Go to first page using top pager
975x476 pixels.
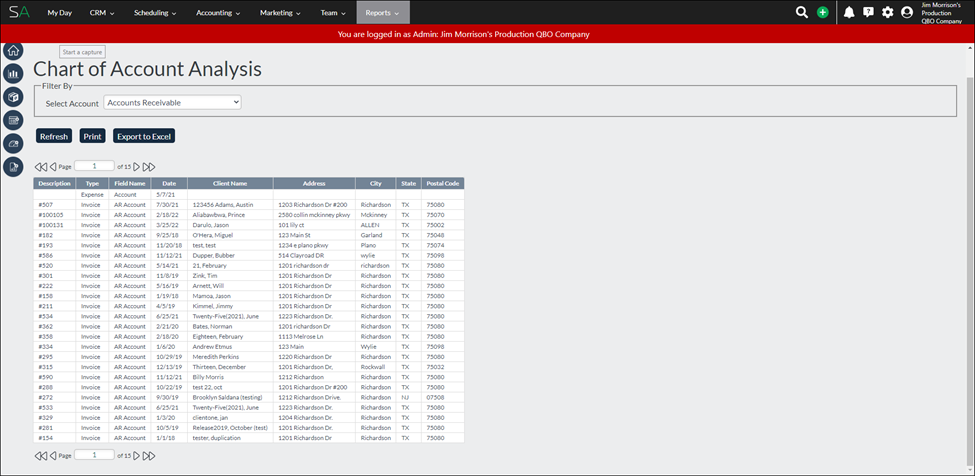(40, 167)
